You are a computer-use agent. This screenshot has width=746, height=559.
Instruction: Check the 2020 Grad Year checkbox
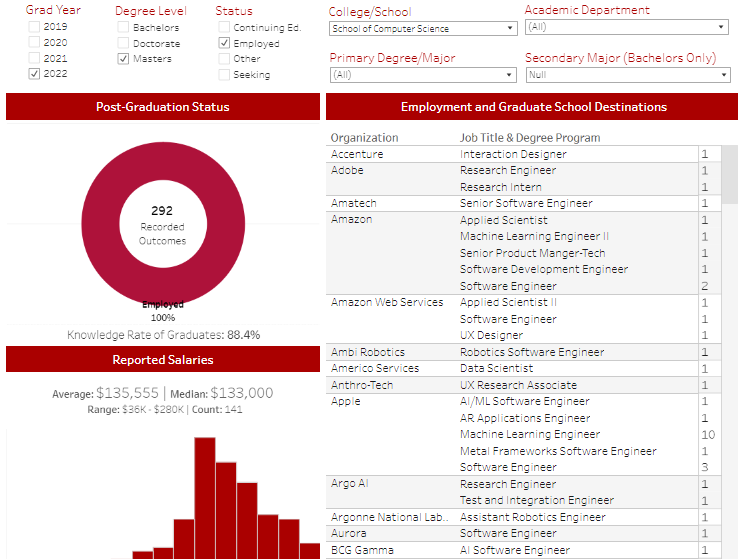coord(34,42)
